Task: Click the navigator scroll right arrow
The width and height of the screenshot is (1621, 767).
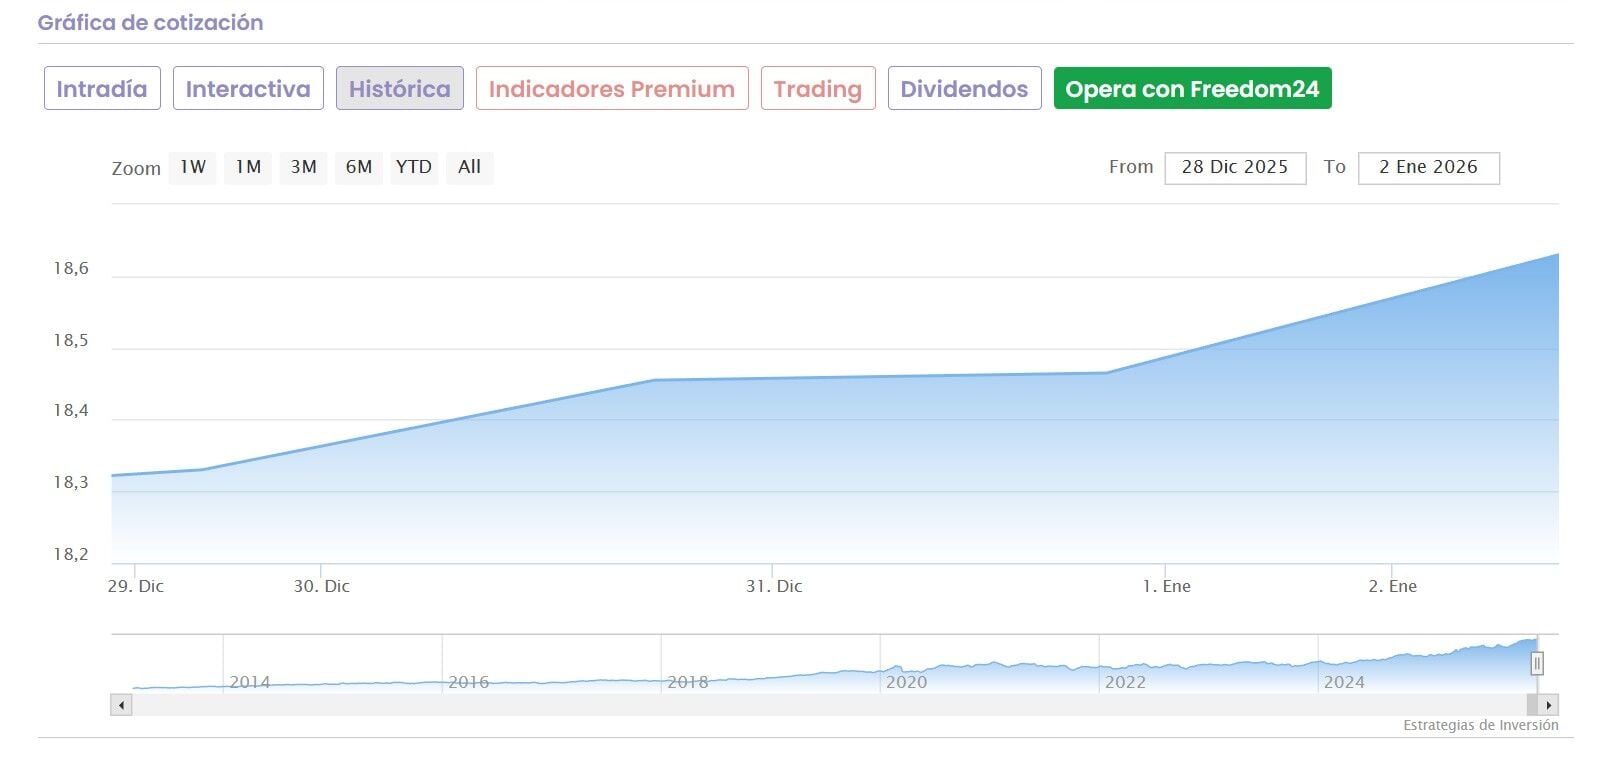Action: point(1548,705)
